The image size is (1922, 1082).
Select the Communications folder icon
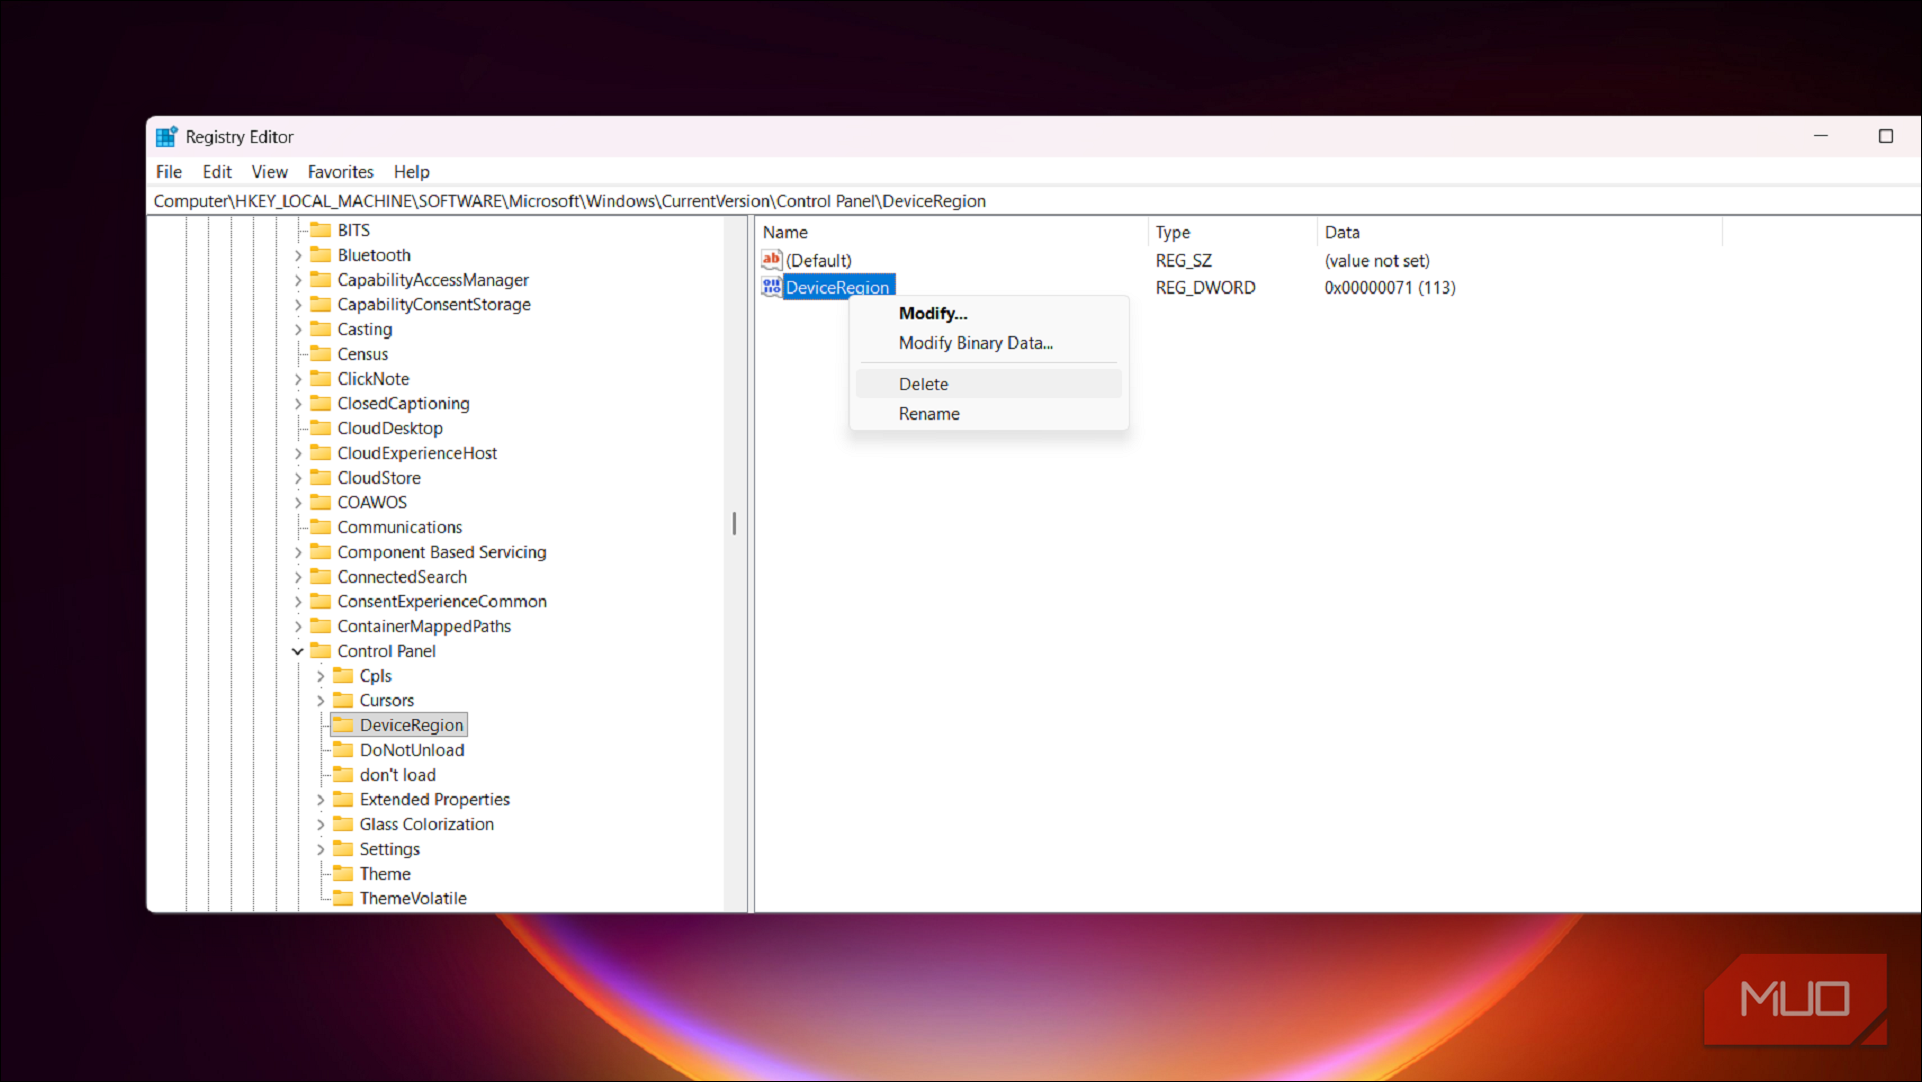320,527
